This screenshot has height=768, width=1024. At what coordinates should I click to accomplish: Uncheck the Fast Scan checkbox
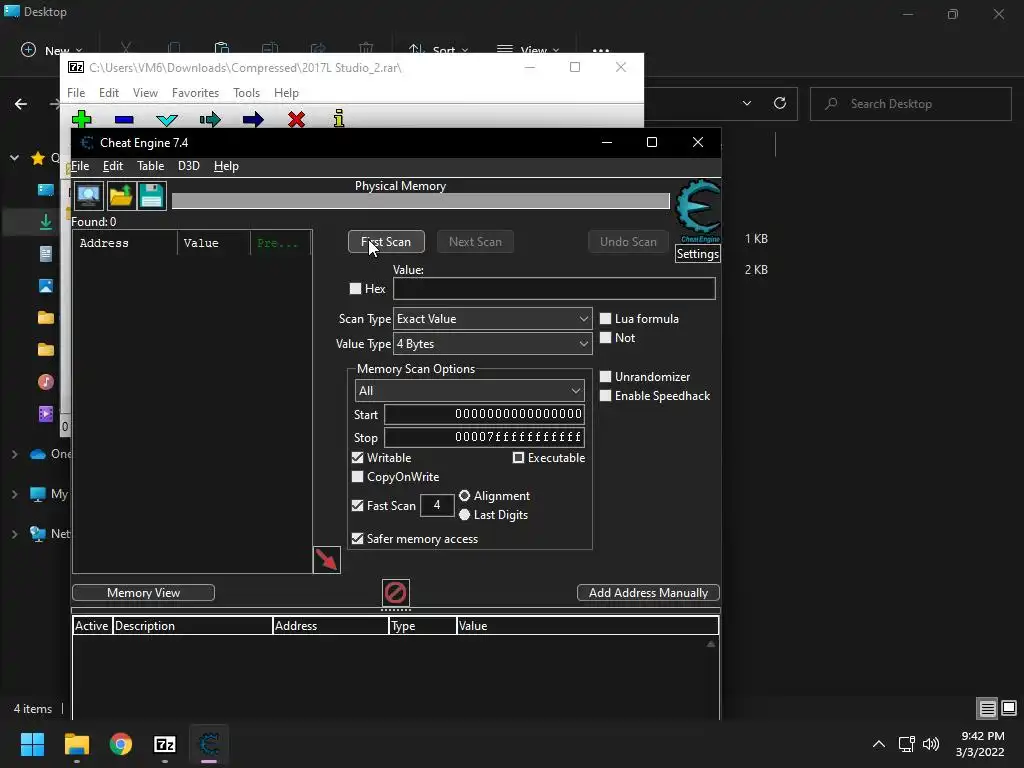point(357,505)
